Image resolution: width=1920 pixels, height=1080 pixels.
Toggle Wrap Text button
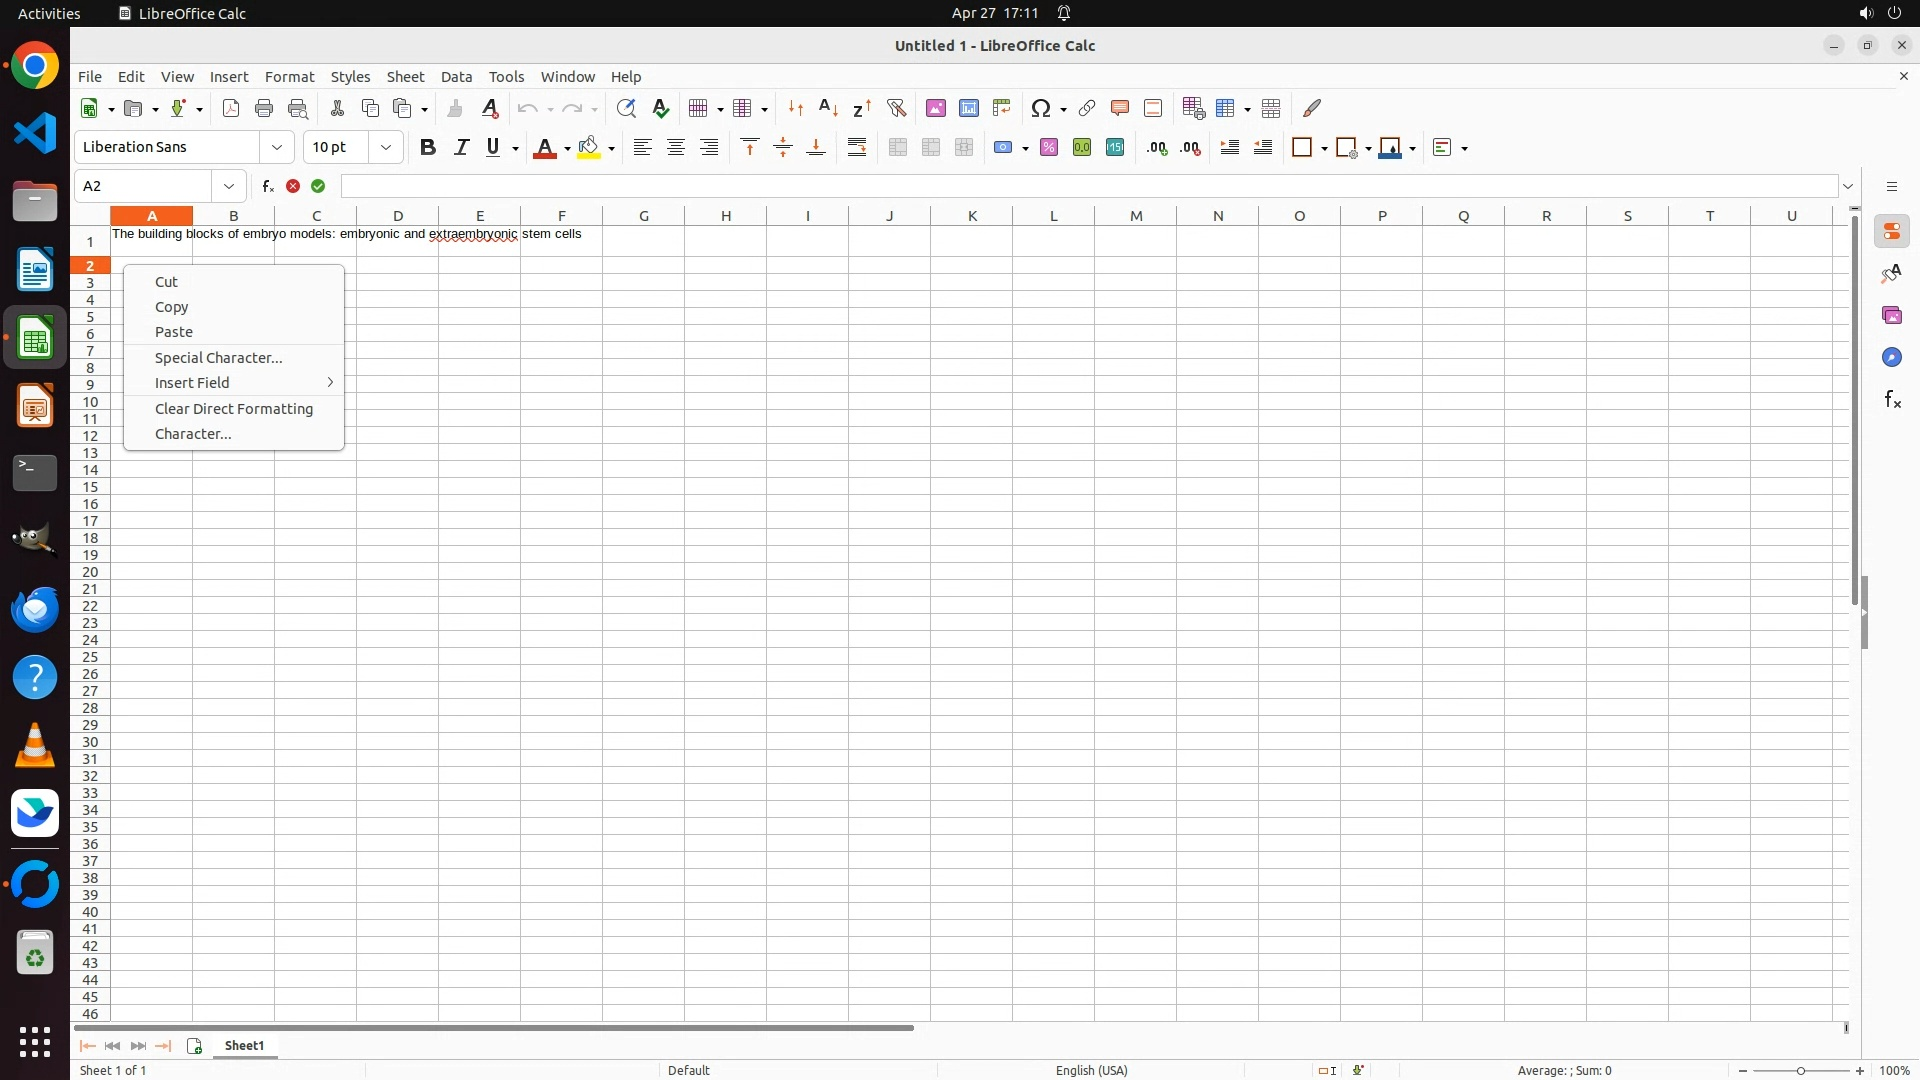tap(857, 147)
